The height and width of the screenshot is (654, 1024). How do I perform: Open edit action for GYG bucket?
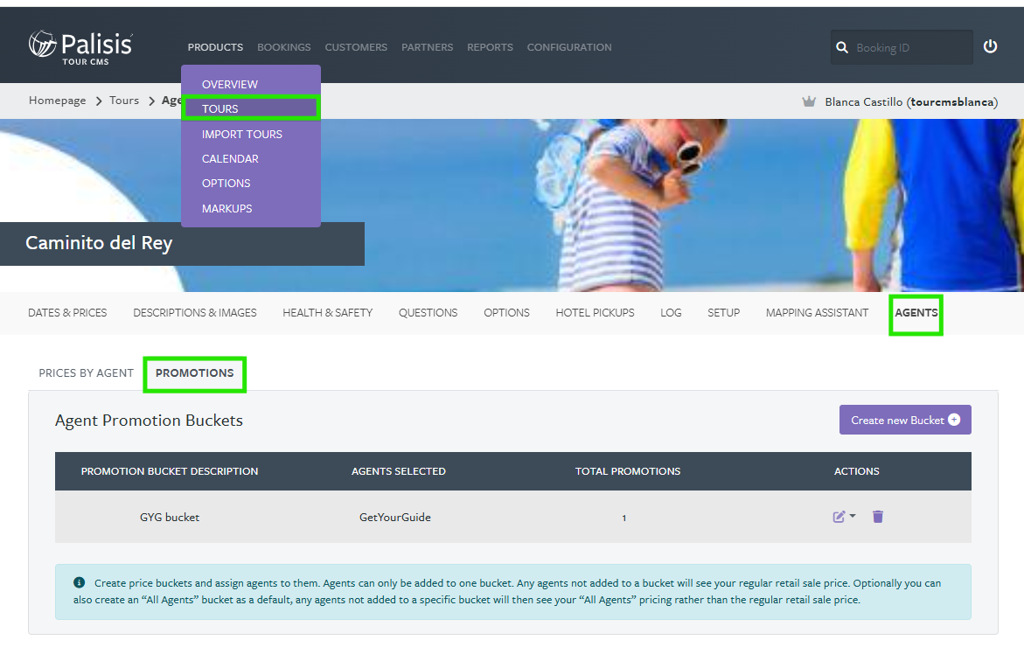839,517
